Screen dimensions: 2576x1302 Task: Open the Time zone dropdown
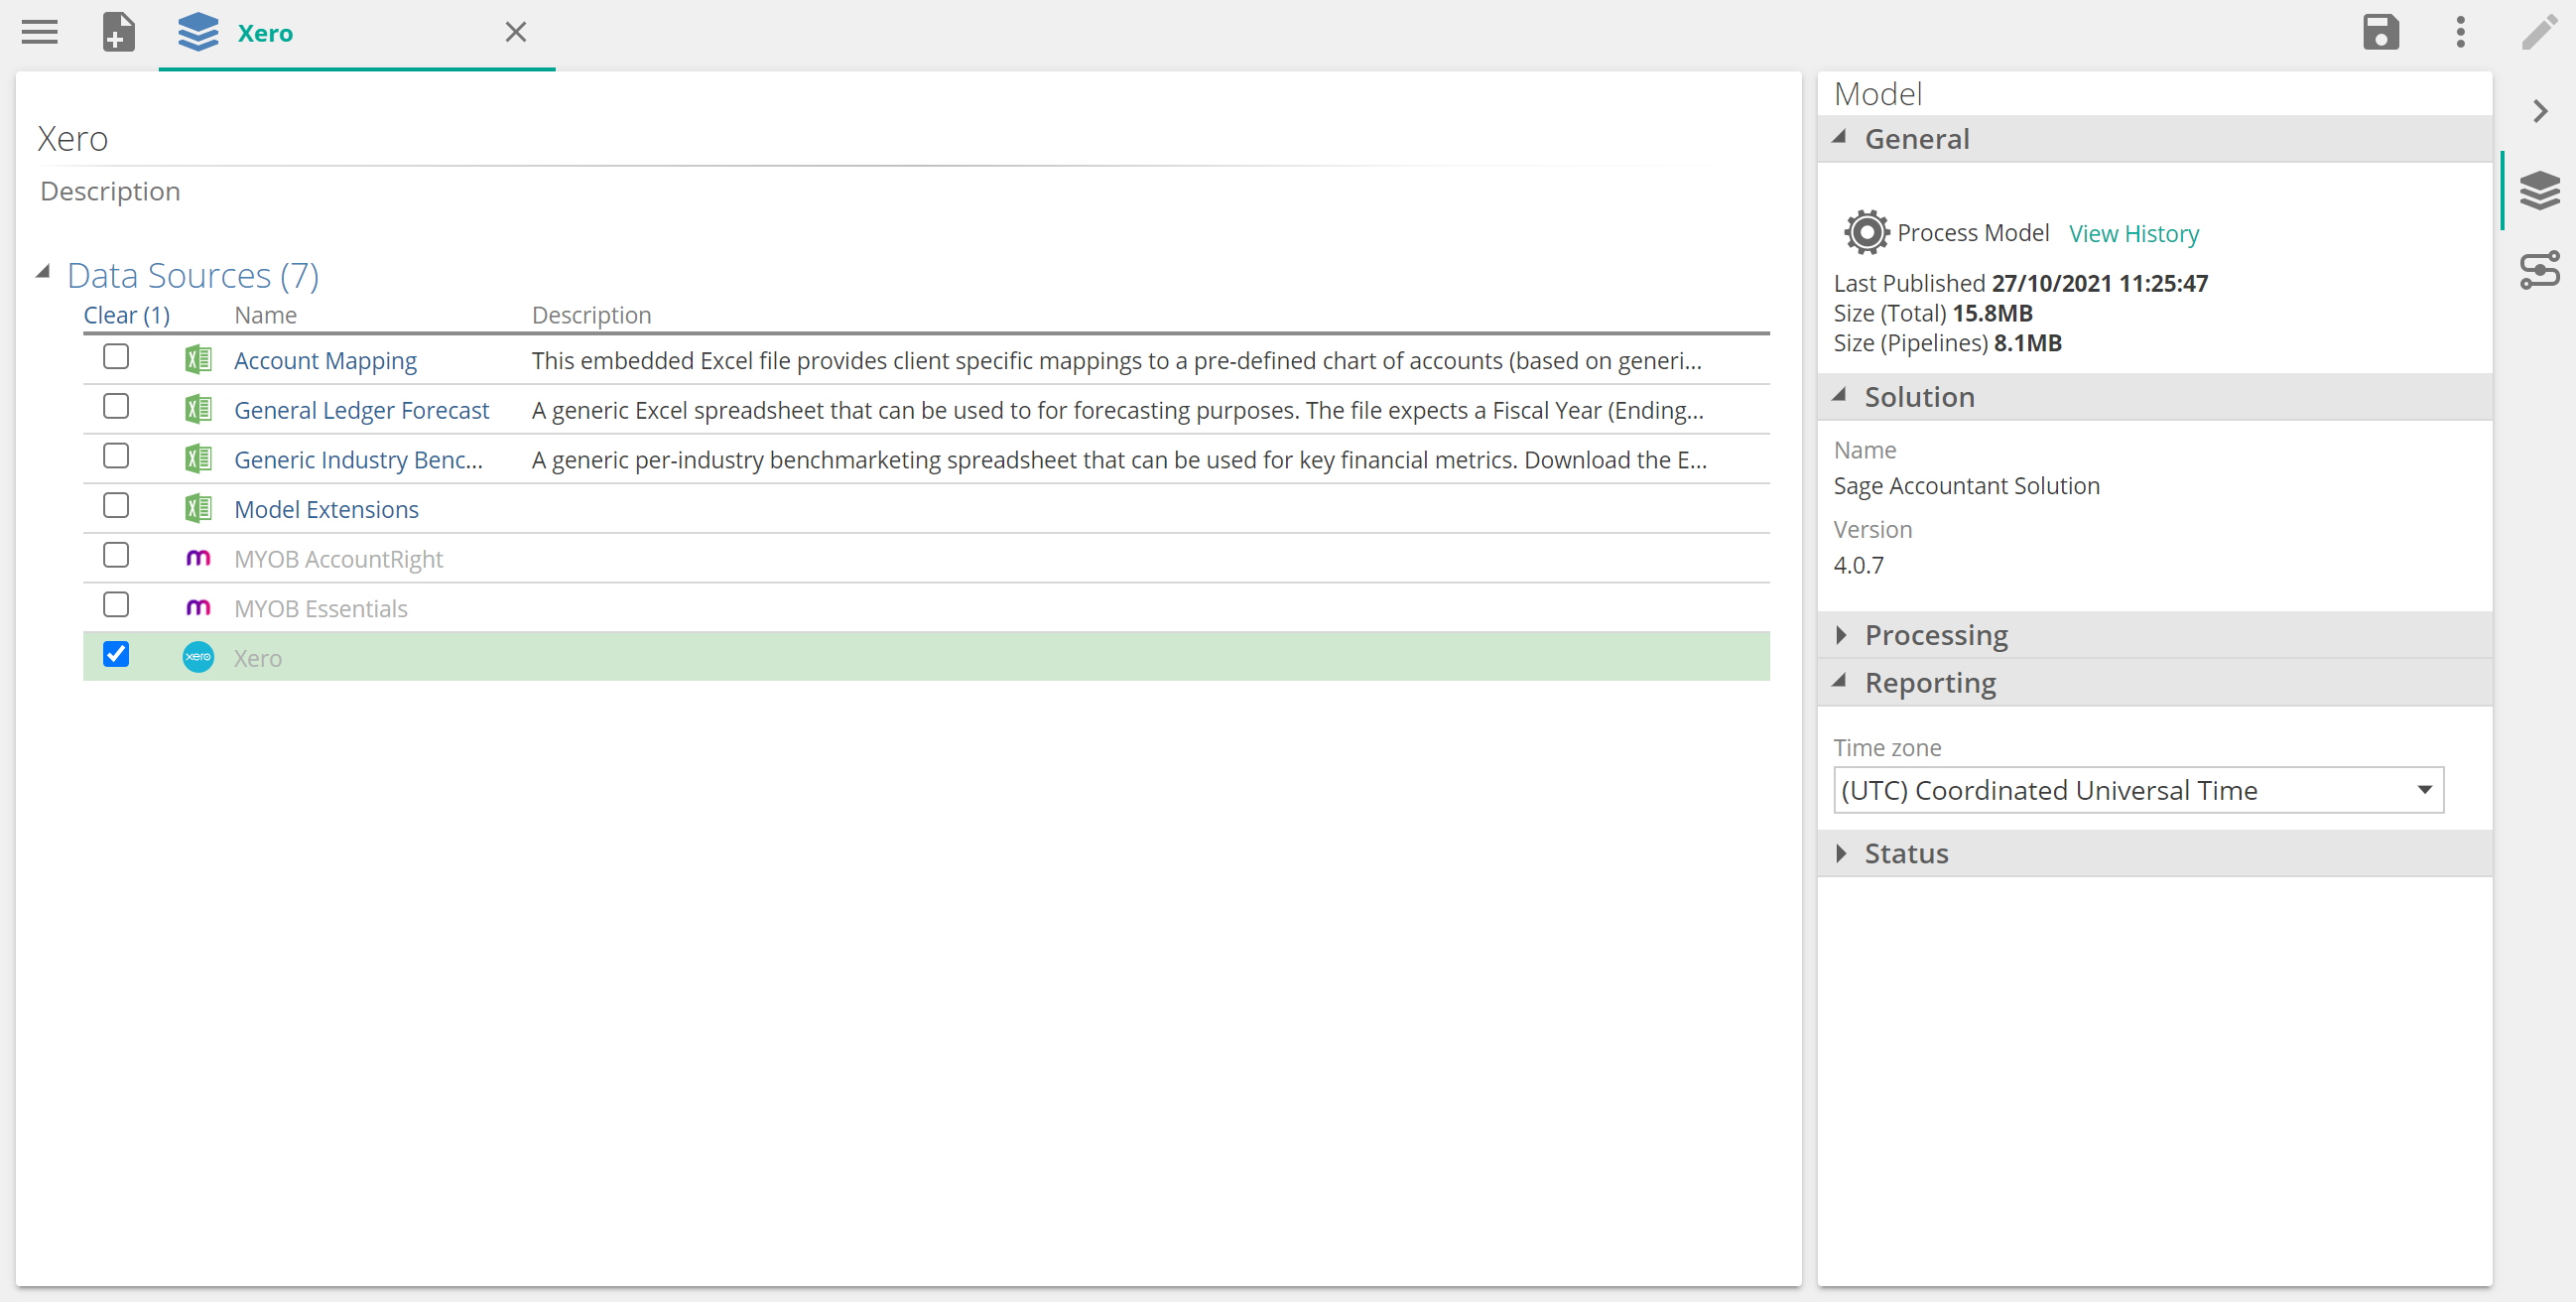coord(2138,790)
